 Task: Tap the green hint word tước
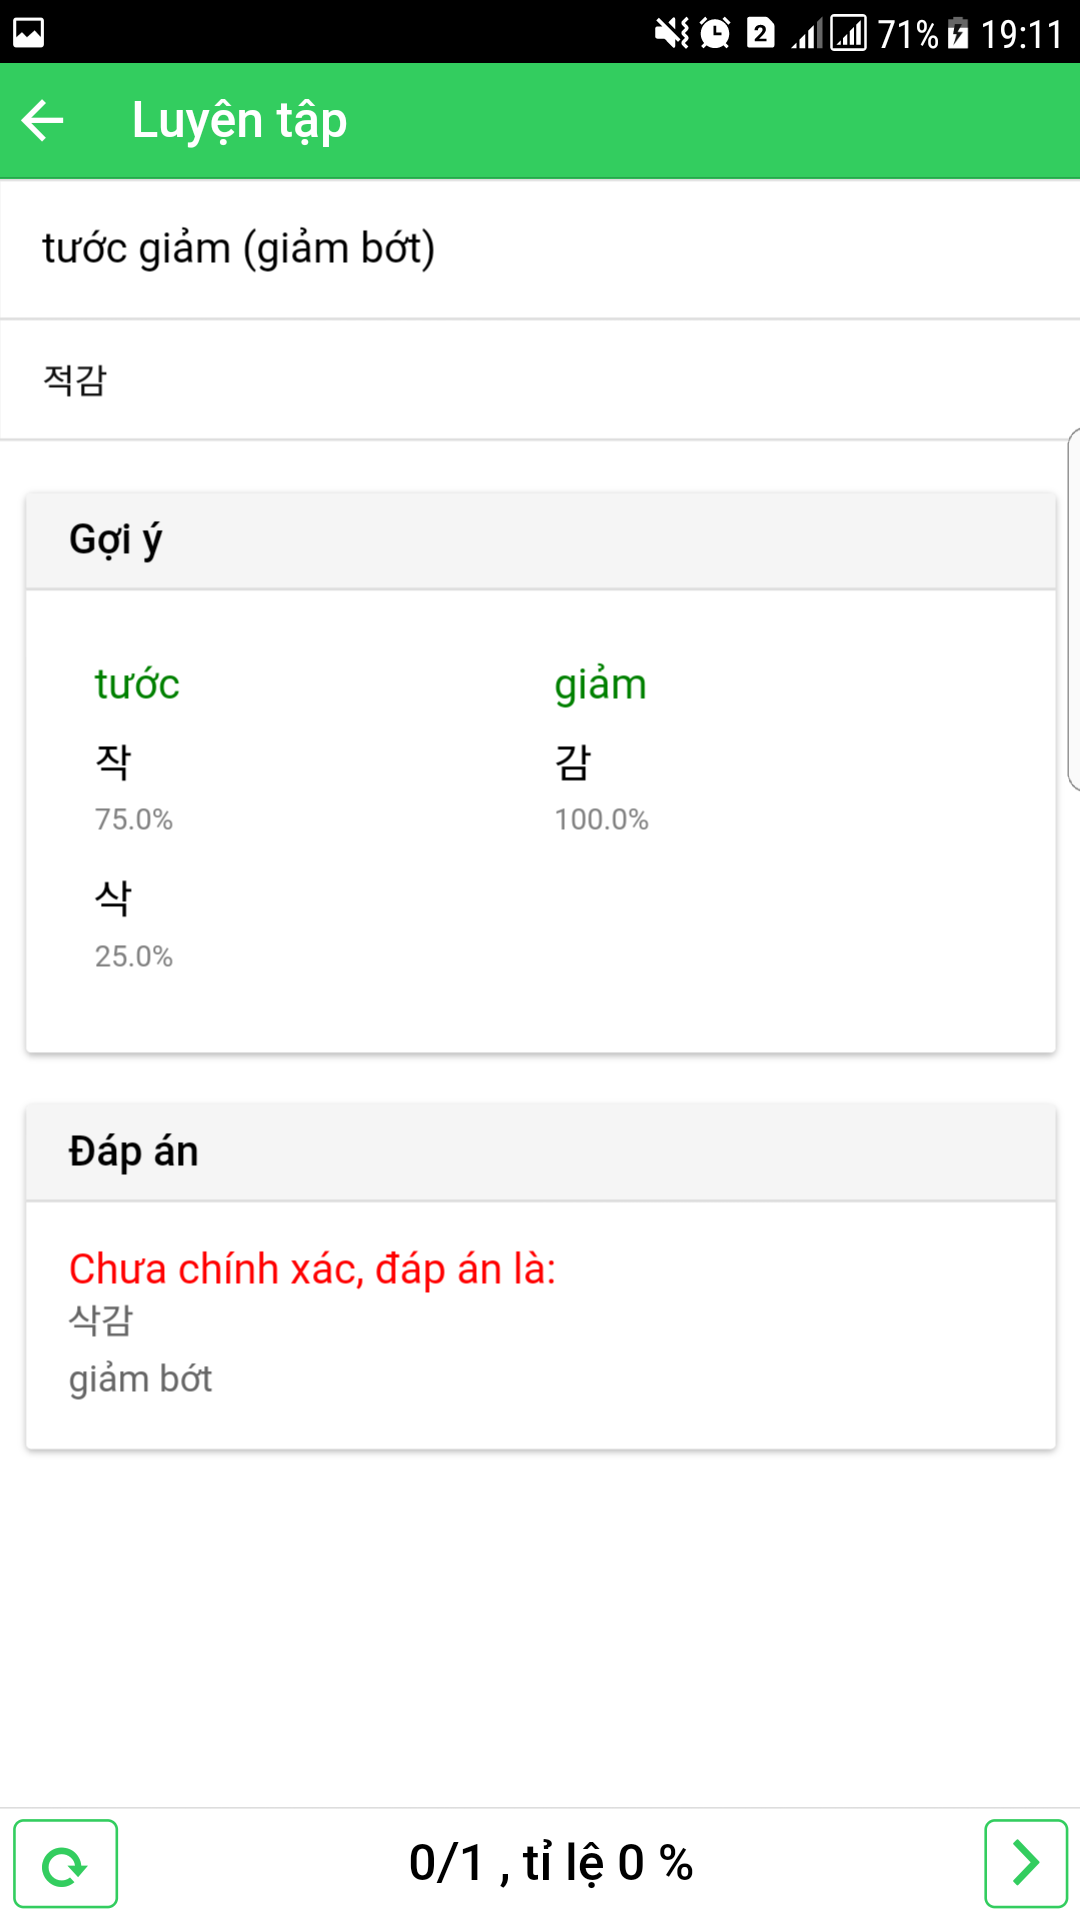coord(137,685)
